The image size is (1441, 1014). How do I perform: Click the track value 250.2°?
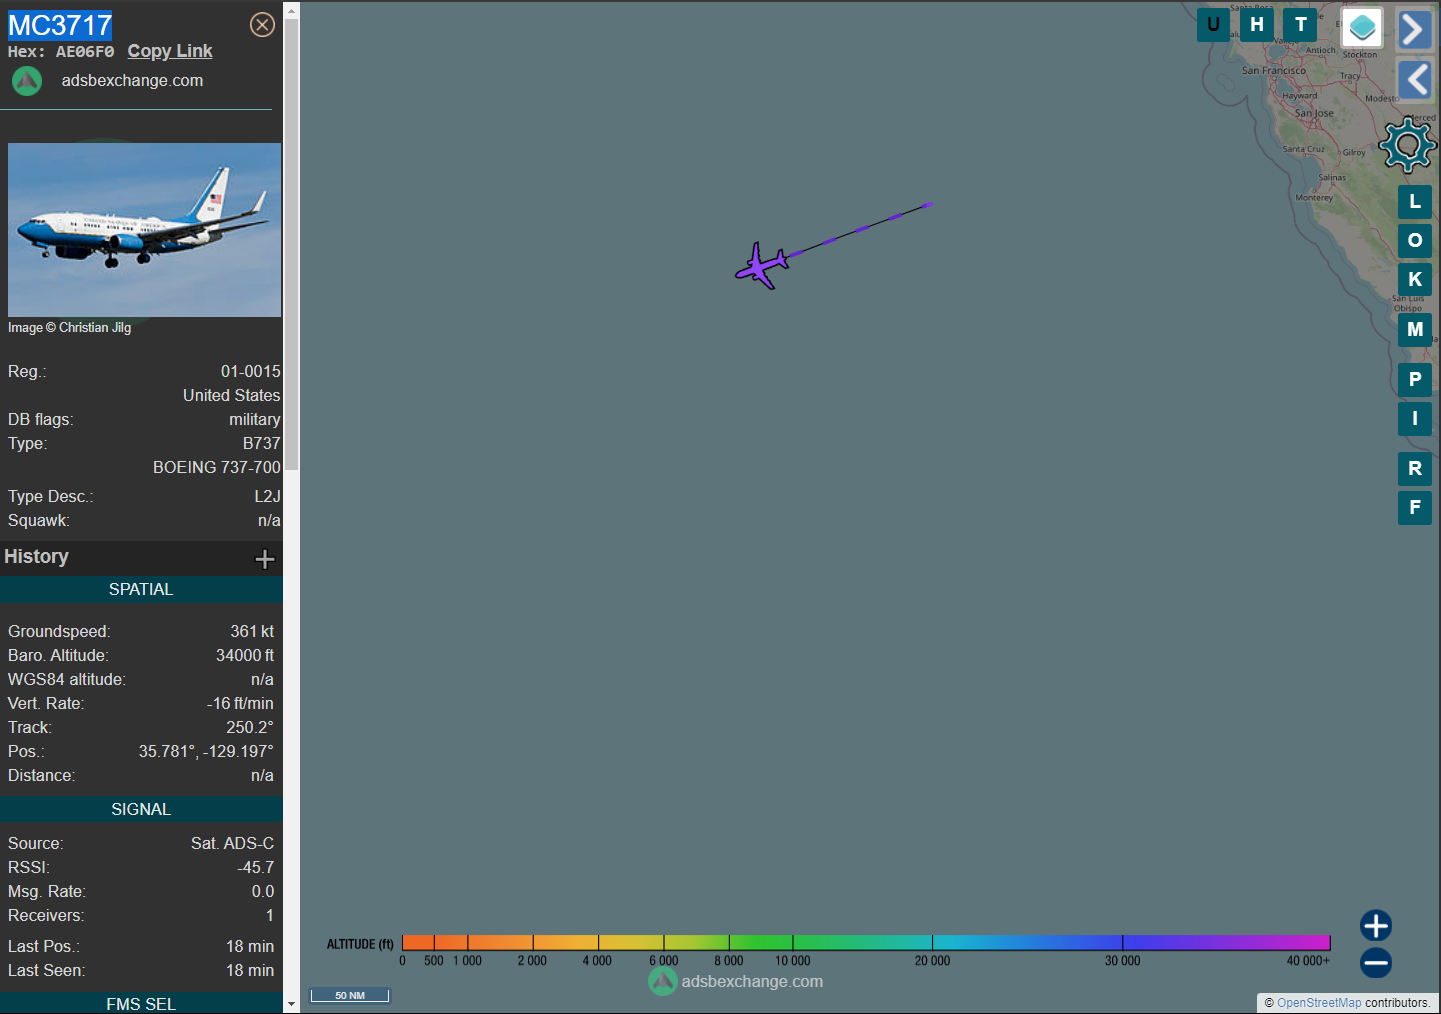pyautogui.click(x=250, y=728)
